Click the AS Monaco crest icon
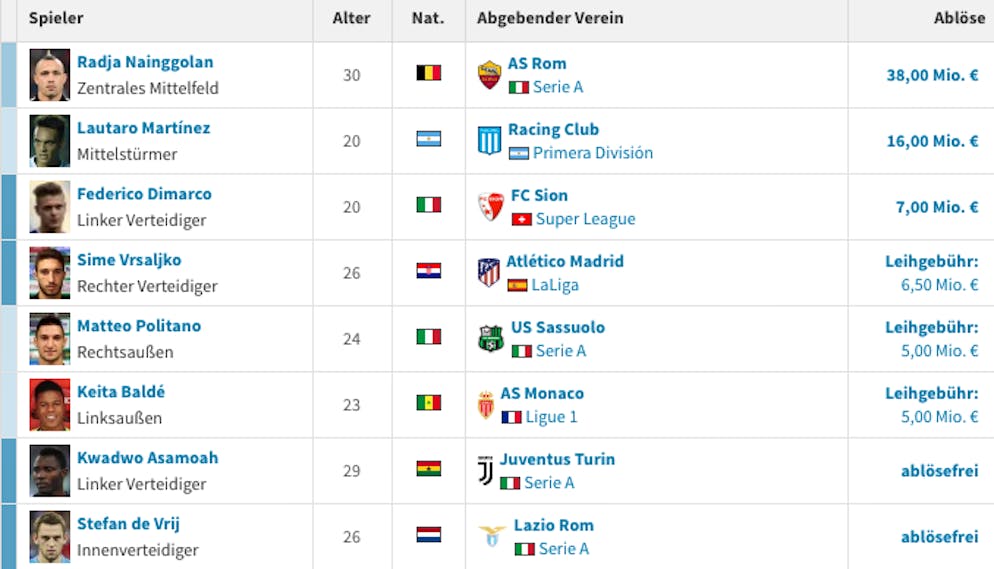This screenshot has width=994, height=569. click(x=486, y=404)
